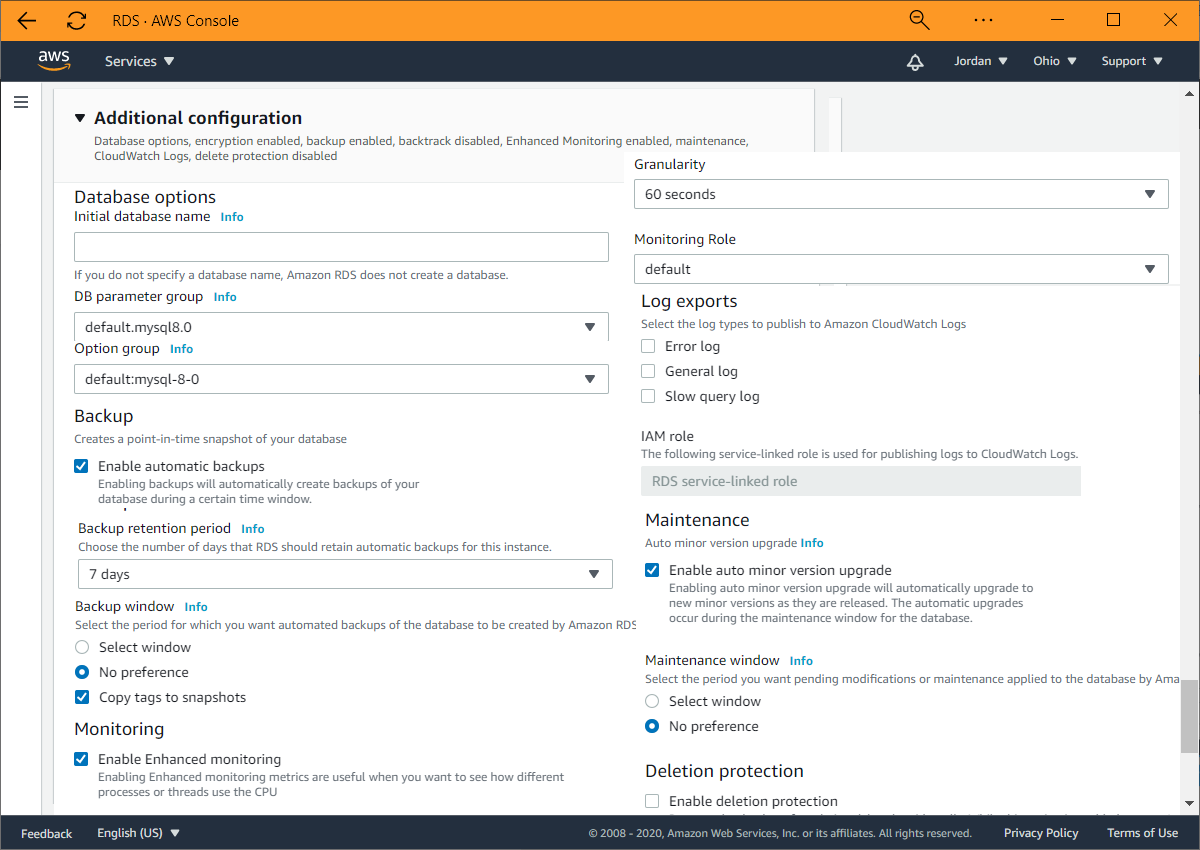Click the Database options heading

[145, 197]
